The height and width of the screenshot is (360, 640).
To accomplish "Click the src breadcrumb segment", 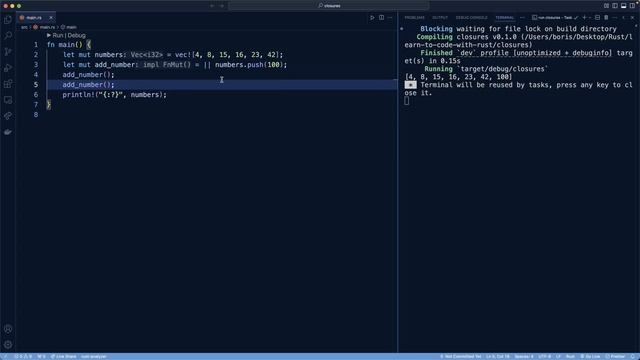I will tap(24, 27).
